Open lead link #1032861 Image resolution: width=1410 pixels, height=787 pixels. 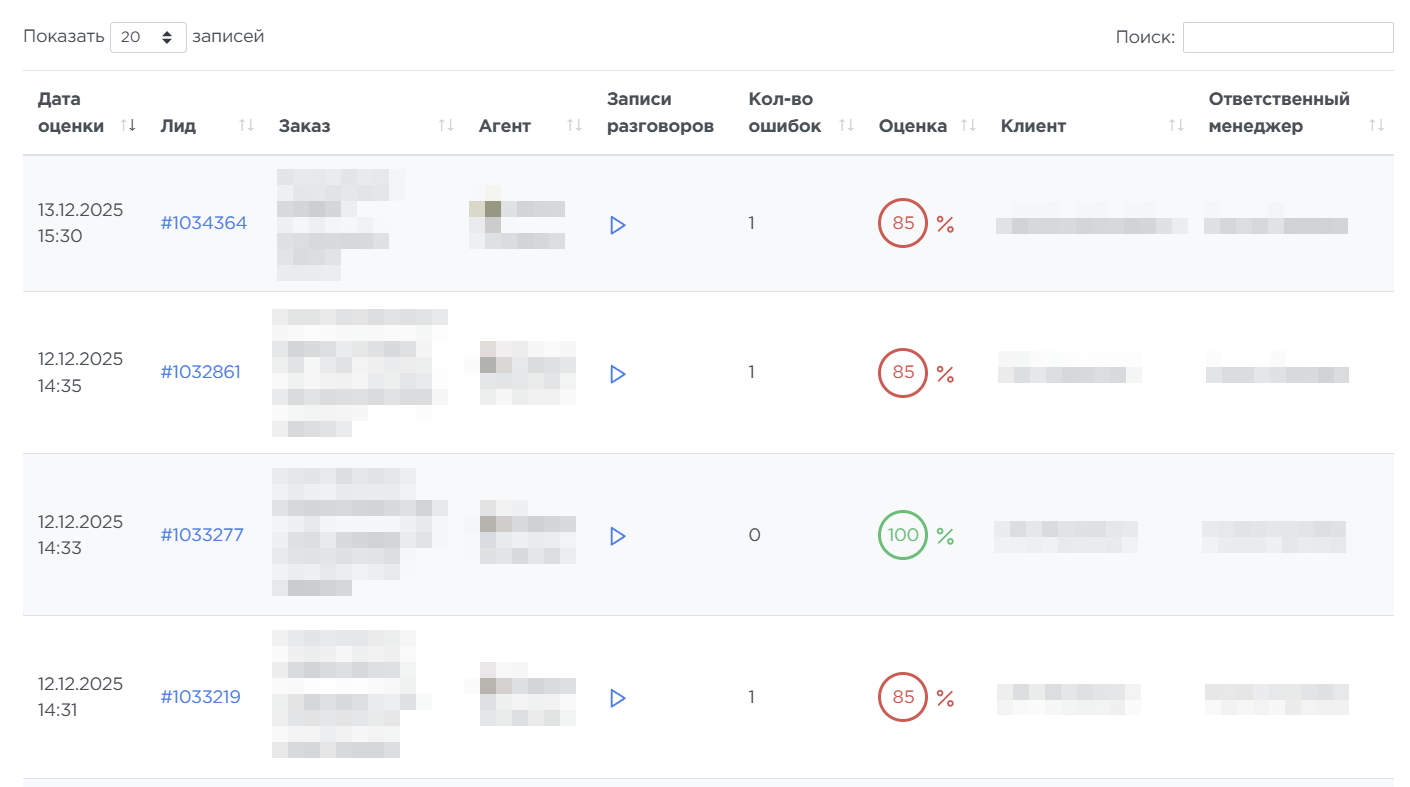(x=200, y=372)
